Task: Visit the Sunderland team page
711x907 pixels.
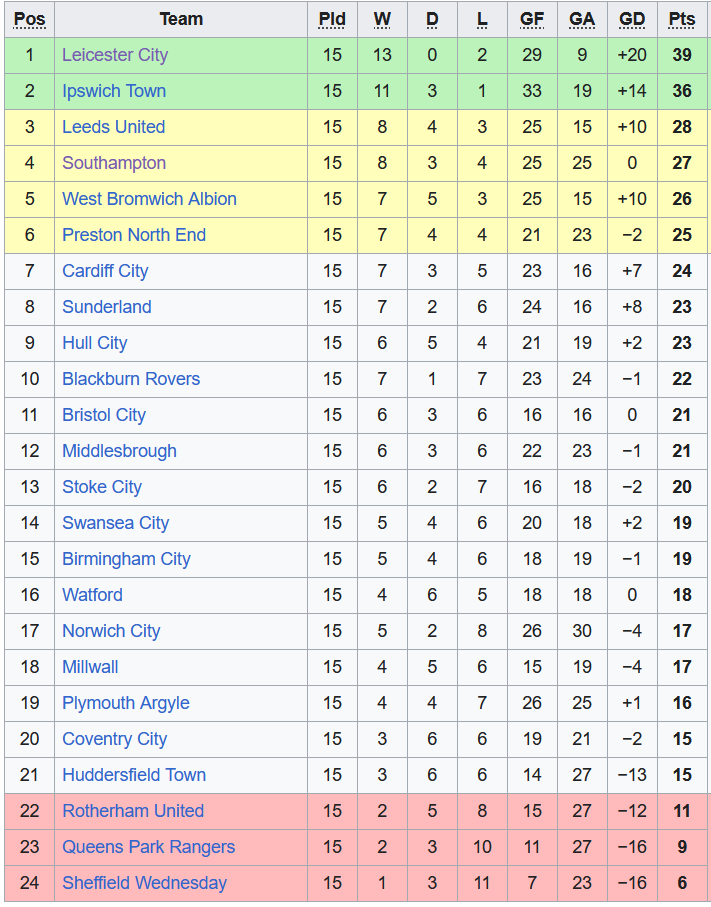Action: (106, 307)
